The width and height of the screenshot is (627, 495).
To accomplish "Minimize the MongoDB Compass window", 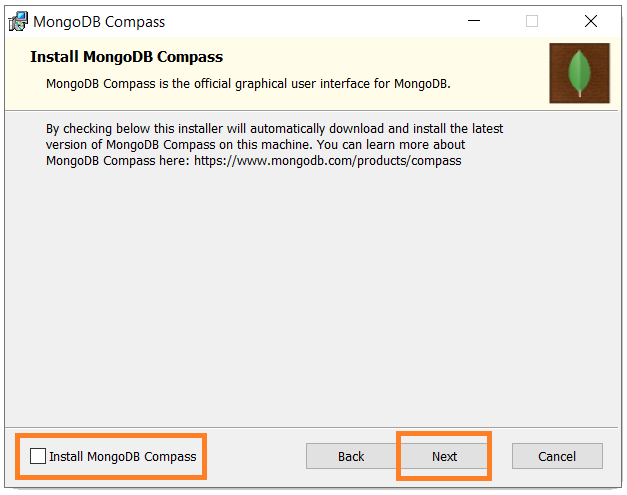I will tap(474, 21).
